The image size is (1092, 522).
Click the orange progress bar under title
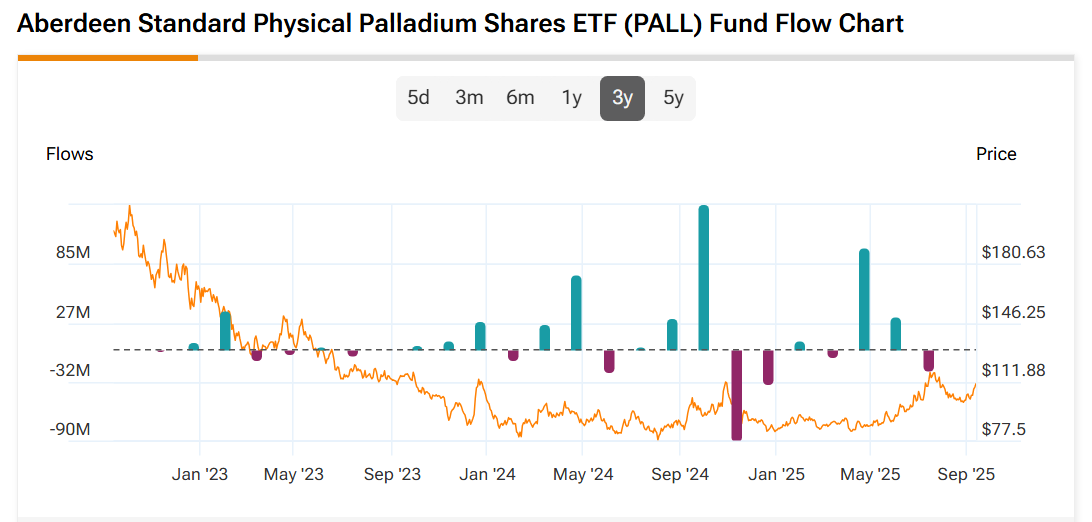point(108,58)
